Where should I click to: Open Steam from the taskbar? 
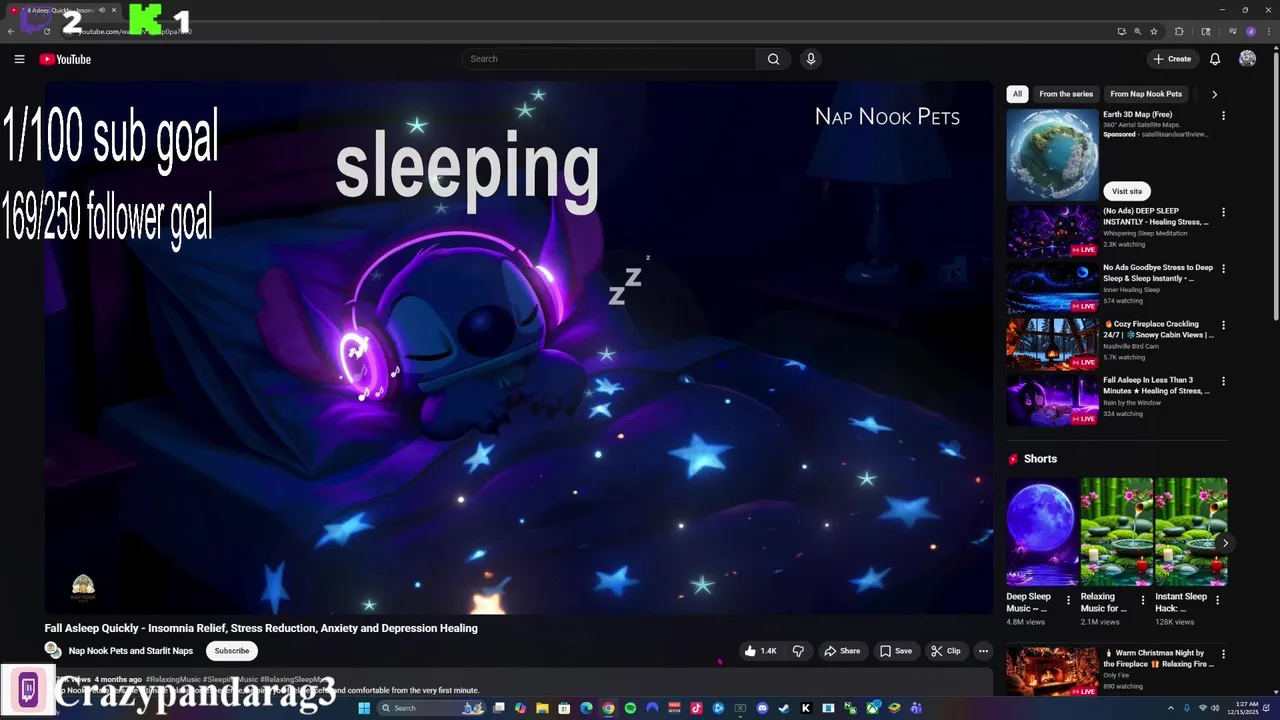coord(784,708)
